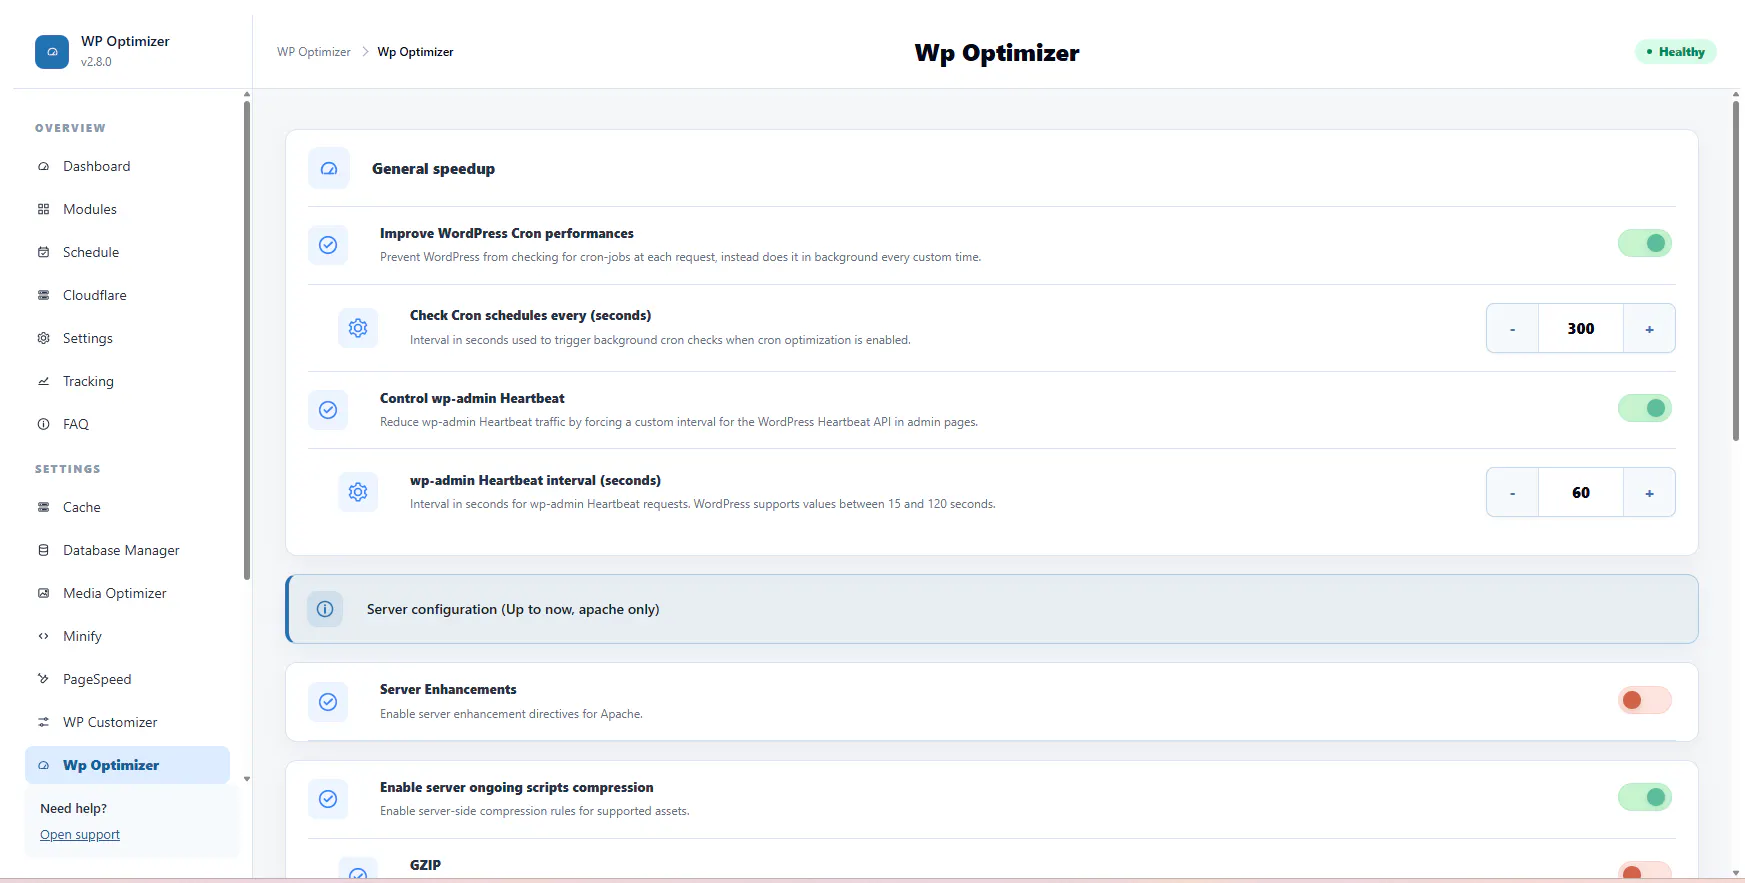Screen dimensions: 1745x883
Task: Click the Open support link
Action: tap(80, 835)
